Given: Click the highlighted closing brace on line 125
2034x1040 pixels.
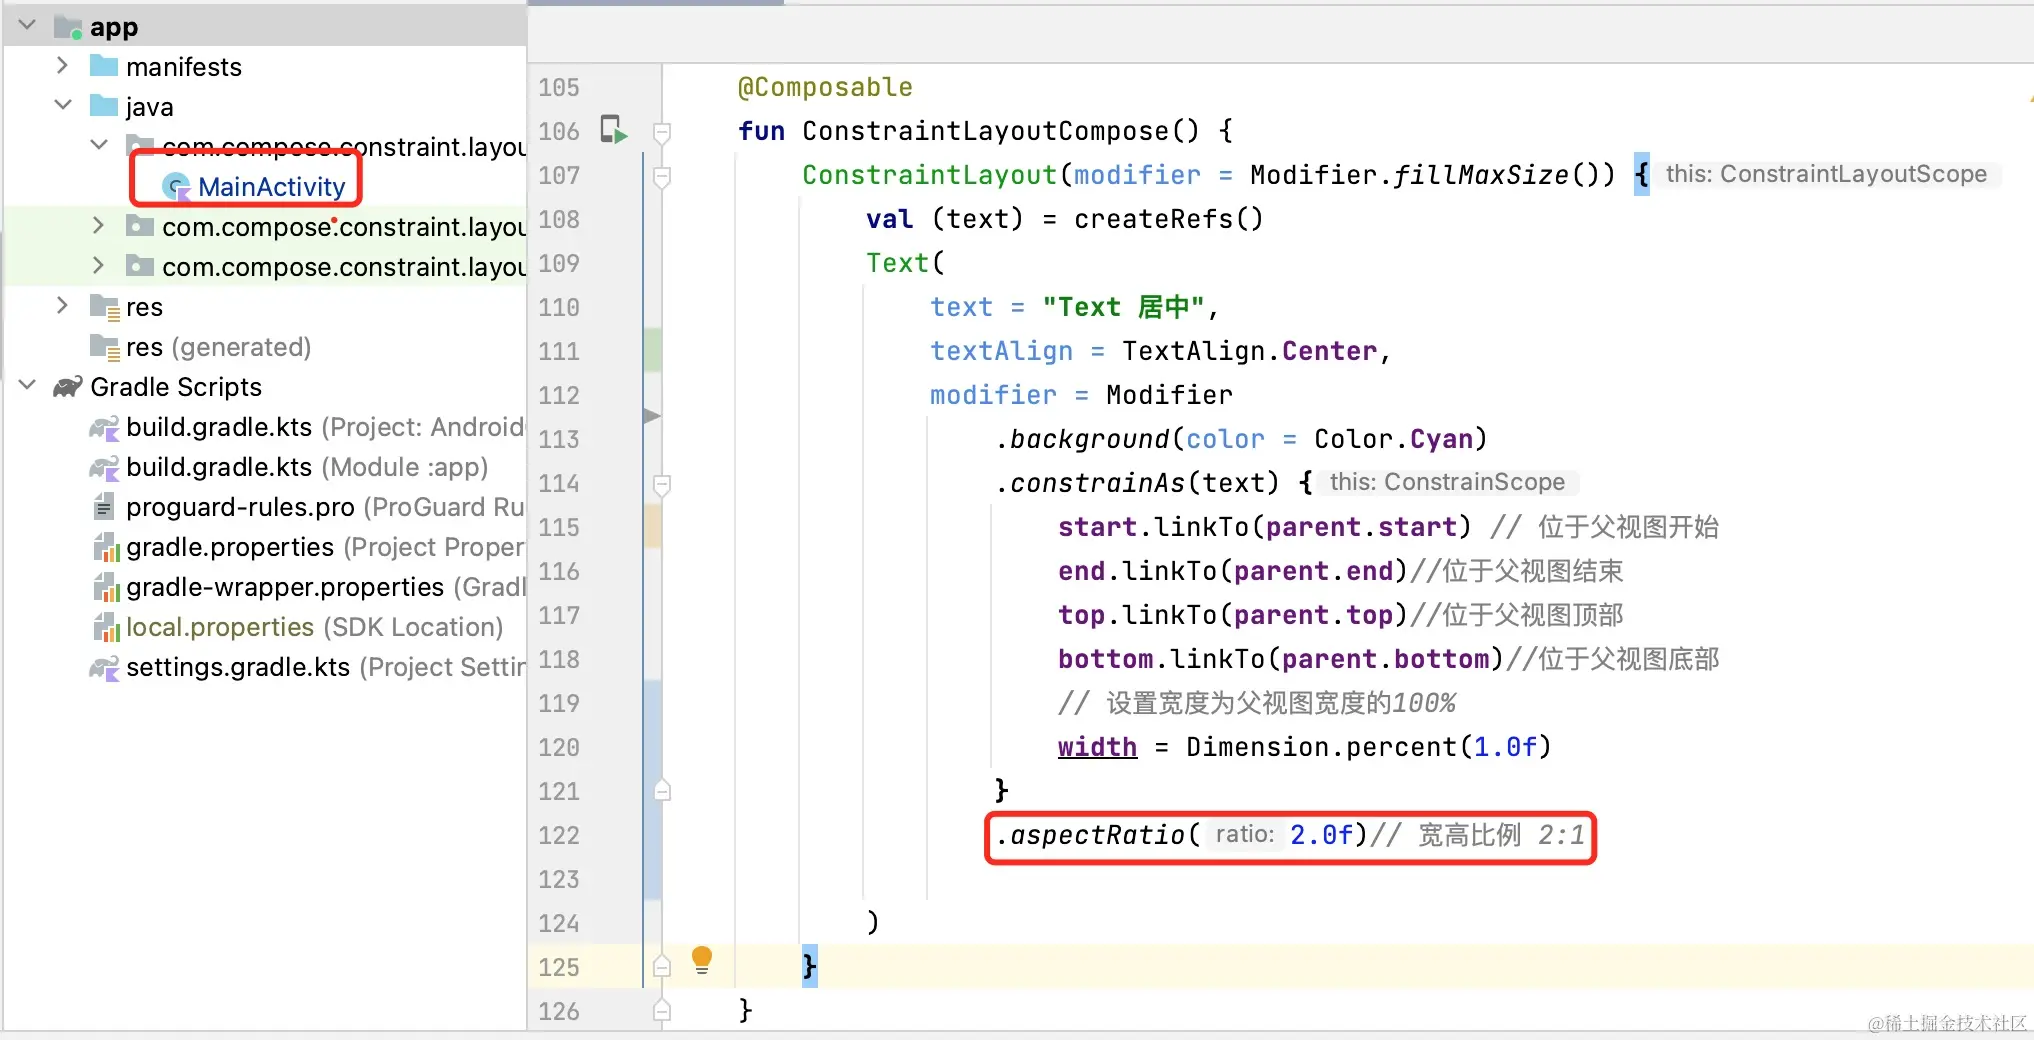Looking at the screenshot, I should 809,967.
